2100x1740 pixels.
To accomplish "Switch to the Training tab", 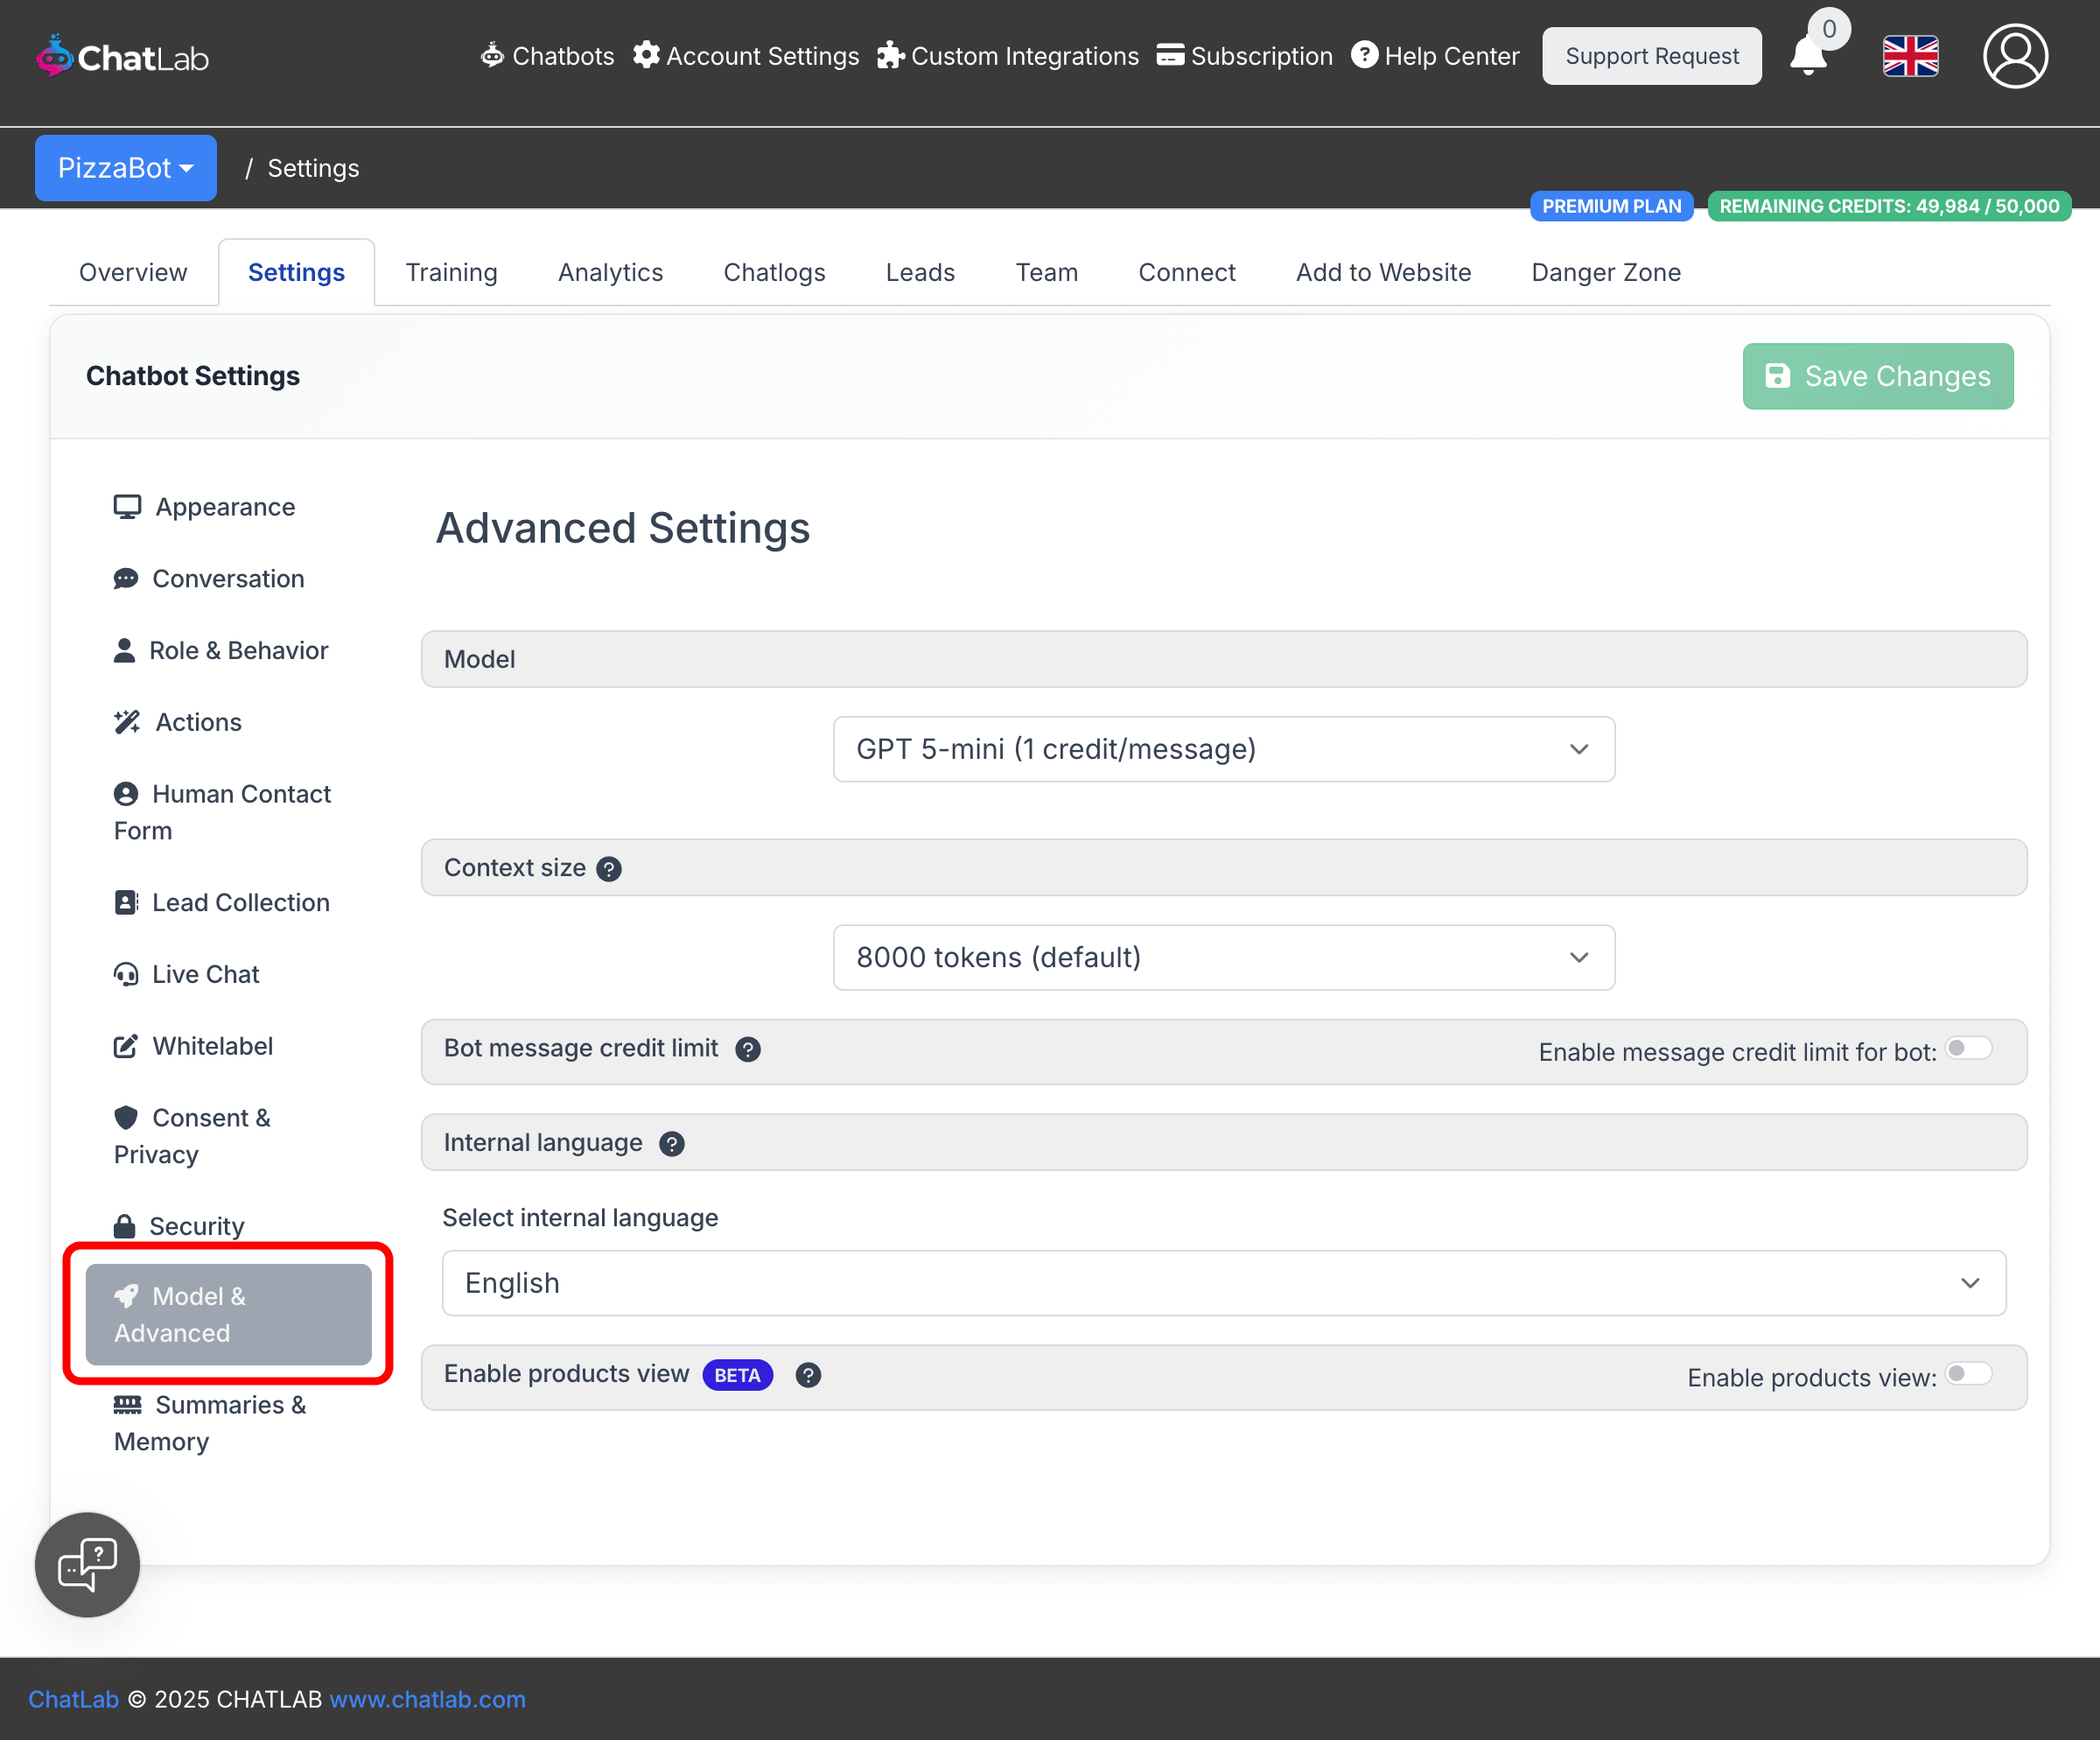I will (451, 272).
